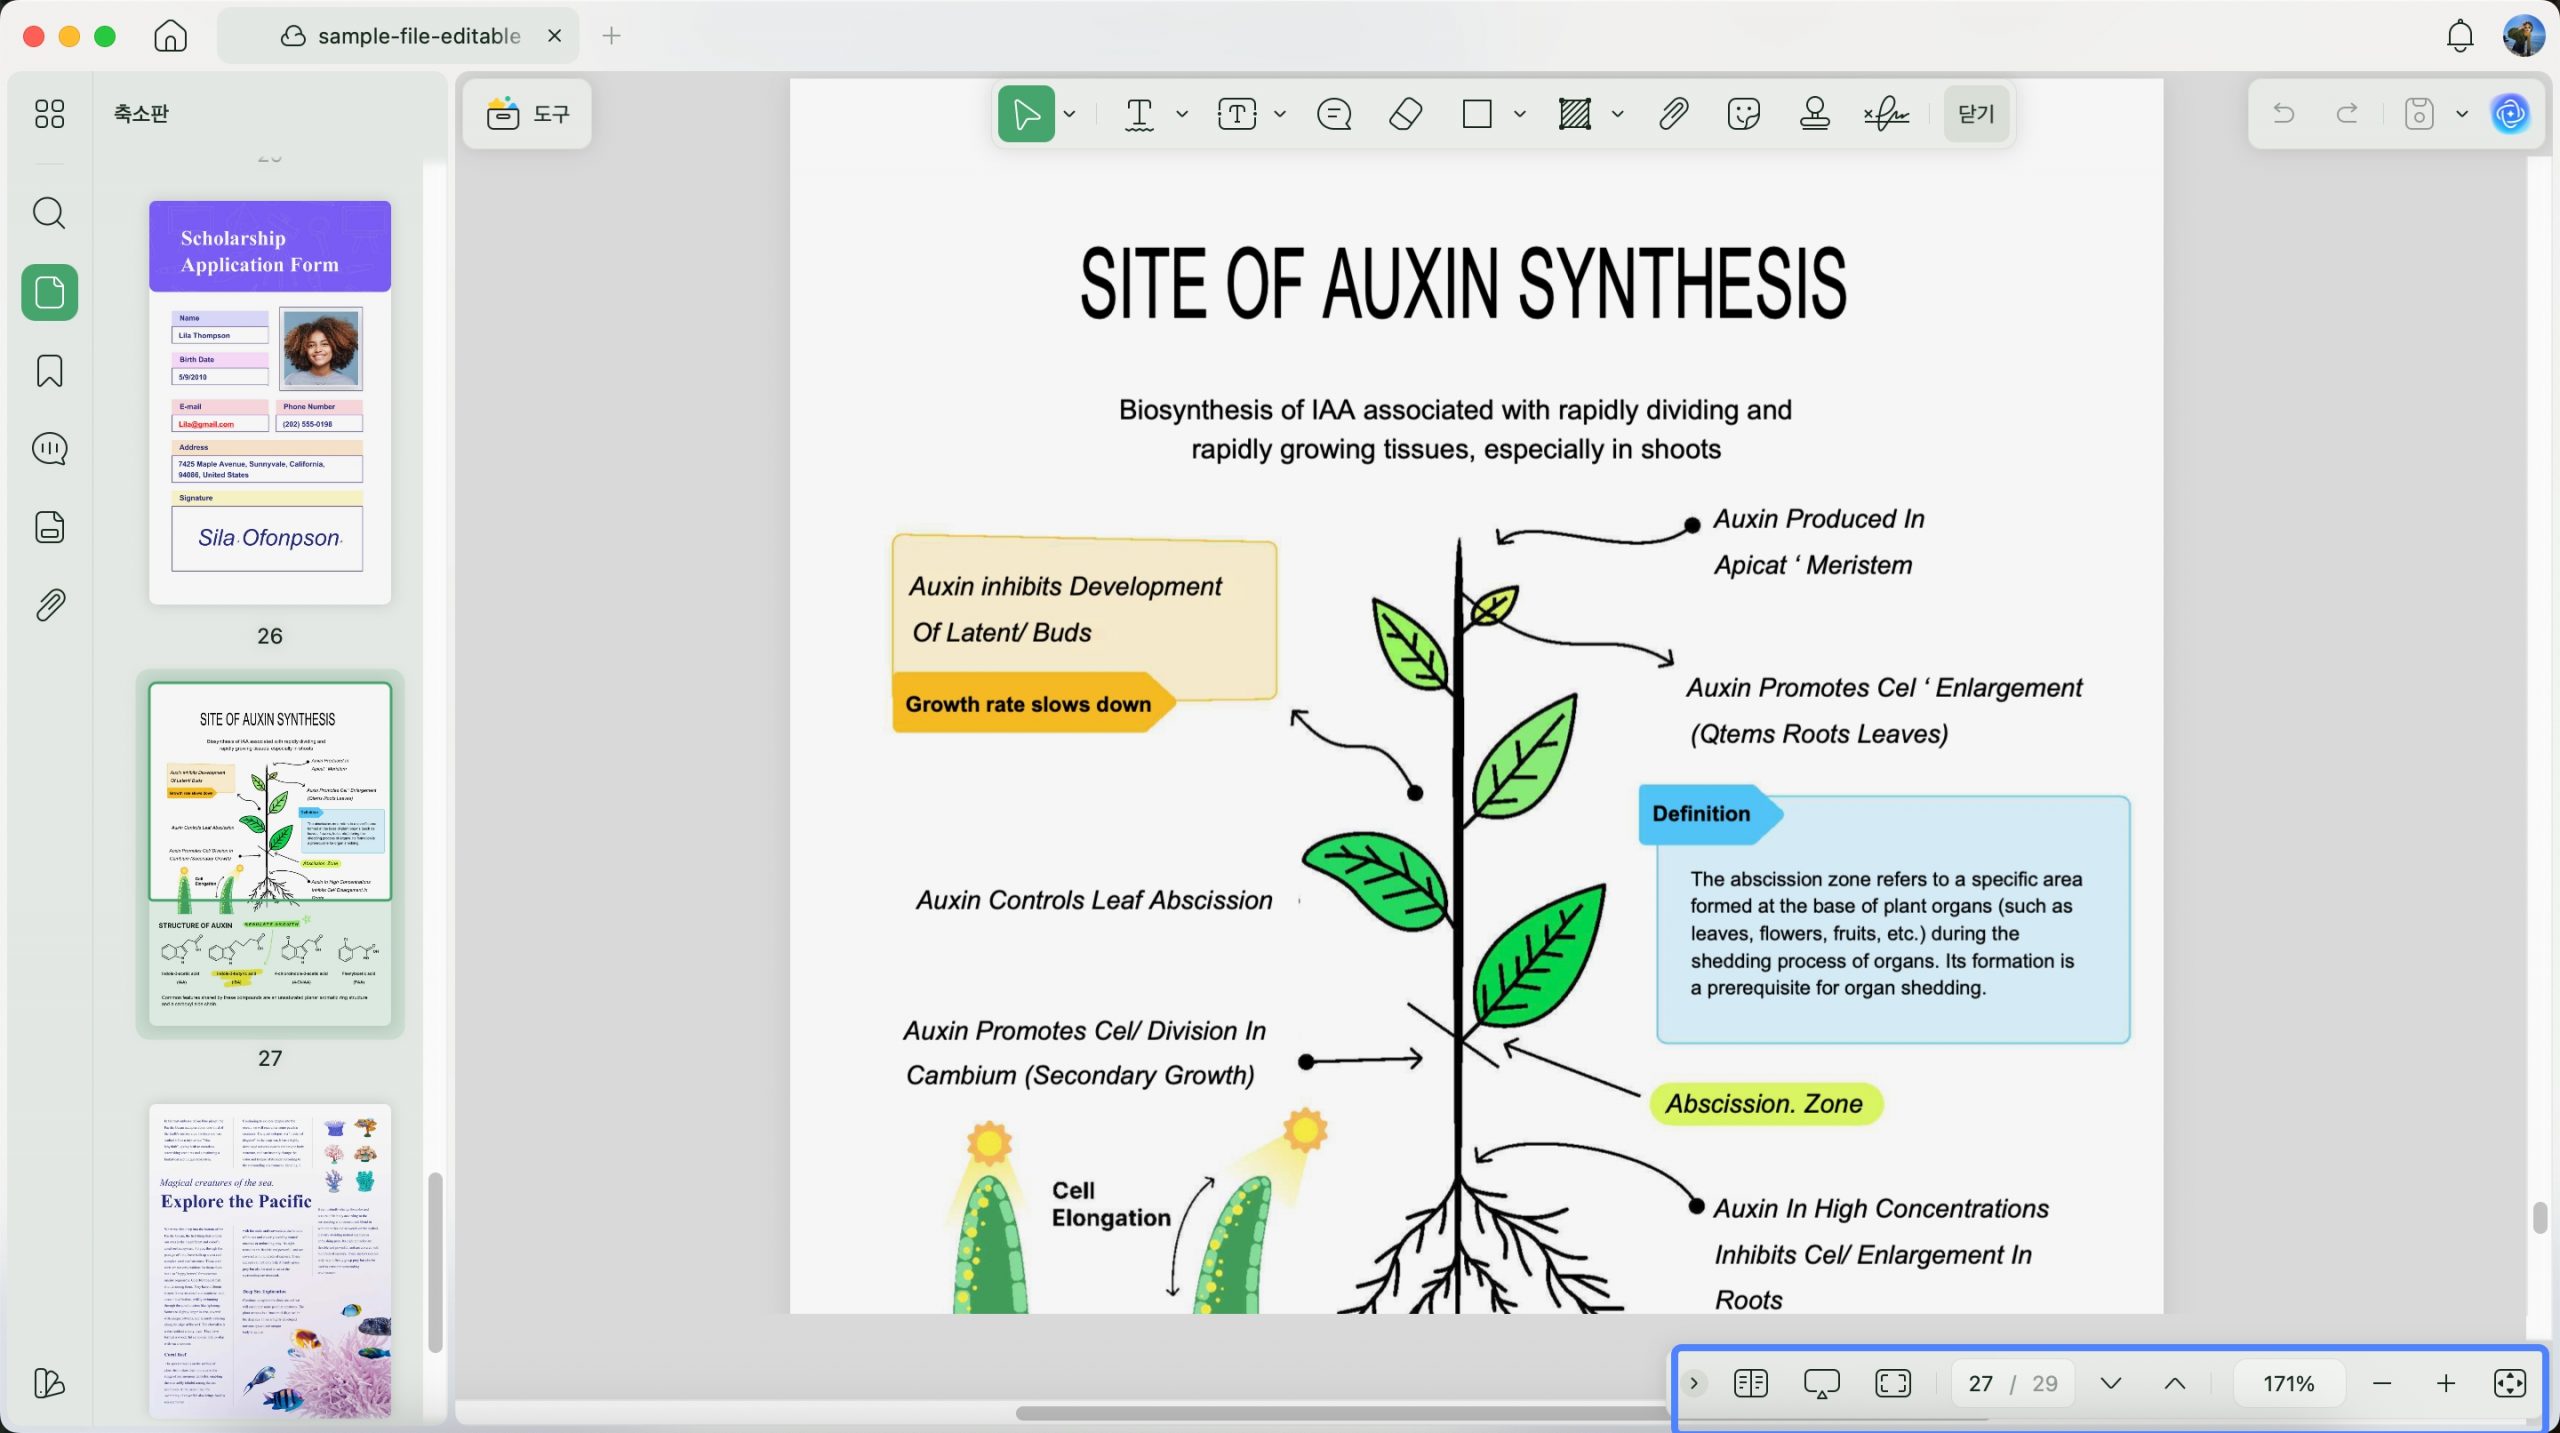Toggle full screen mode
The width and height of the screenshot is (2560, 1433).
pos(1892,1383)
